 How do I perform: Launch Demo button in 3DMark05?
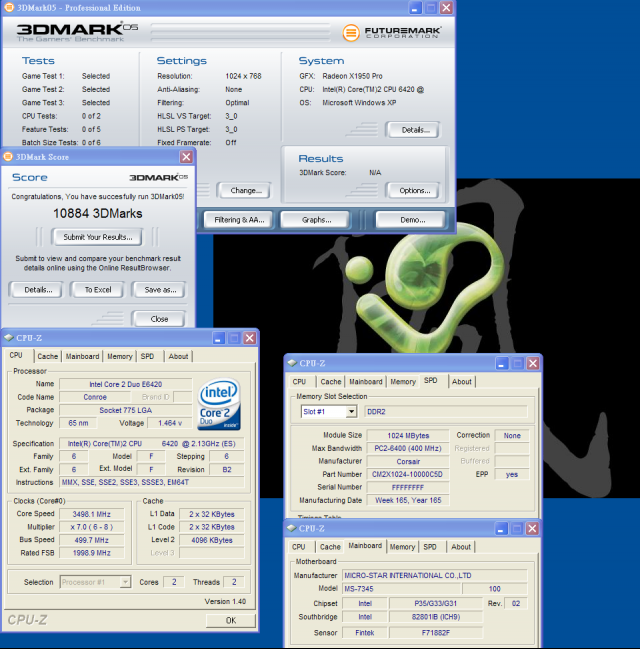[412, 220]
